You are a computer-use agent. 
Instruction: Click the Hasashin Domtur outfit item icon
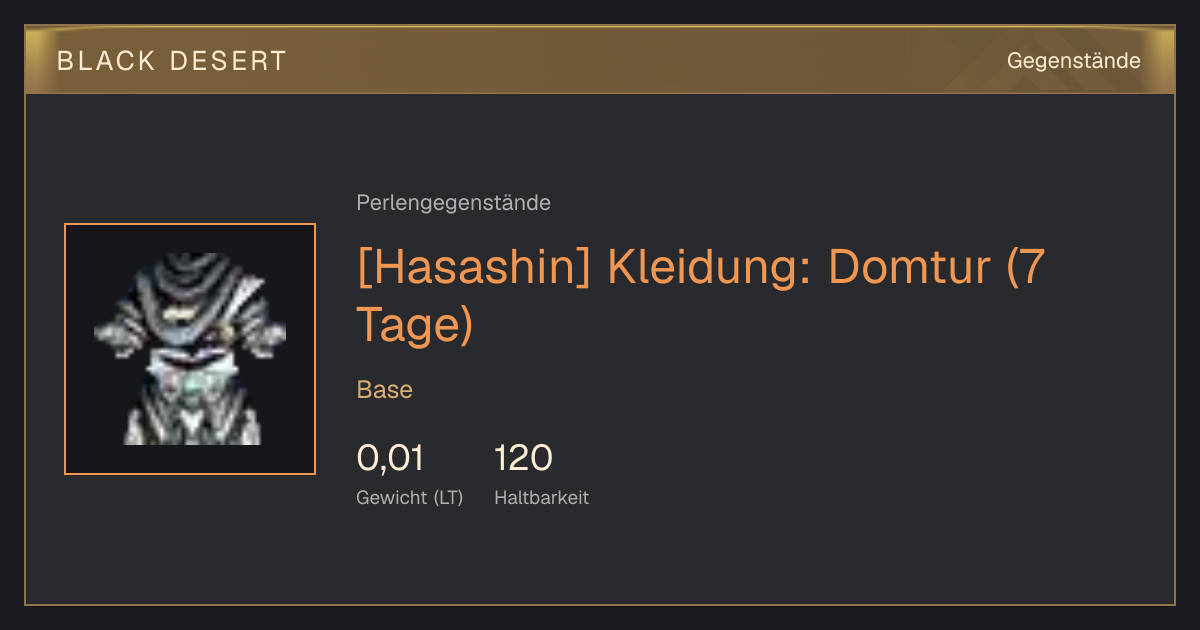tap(190, 349)
